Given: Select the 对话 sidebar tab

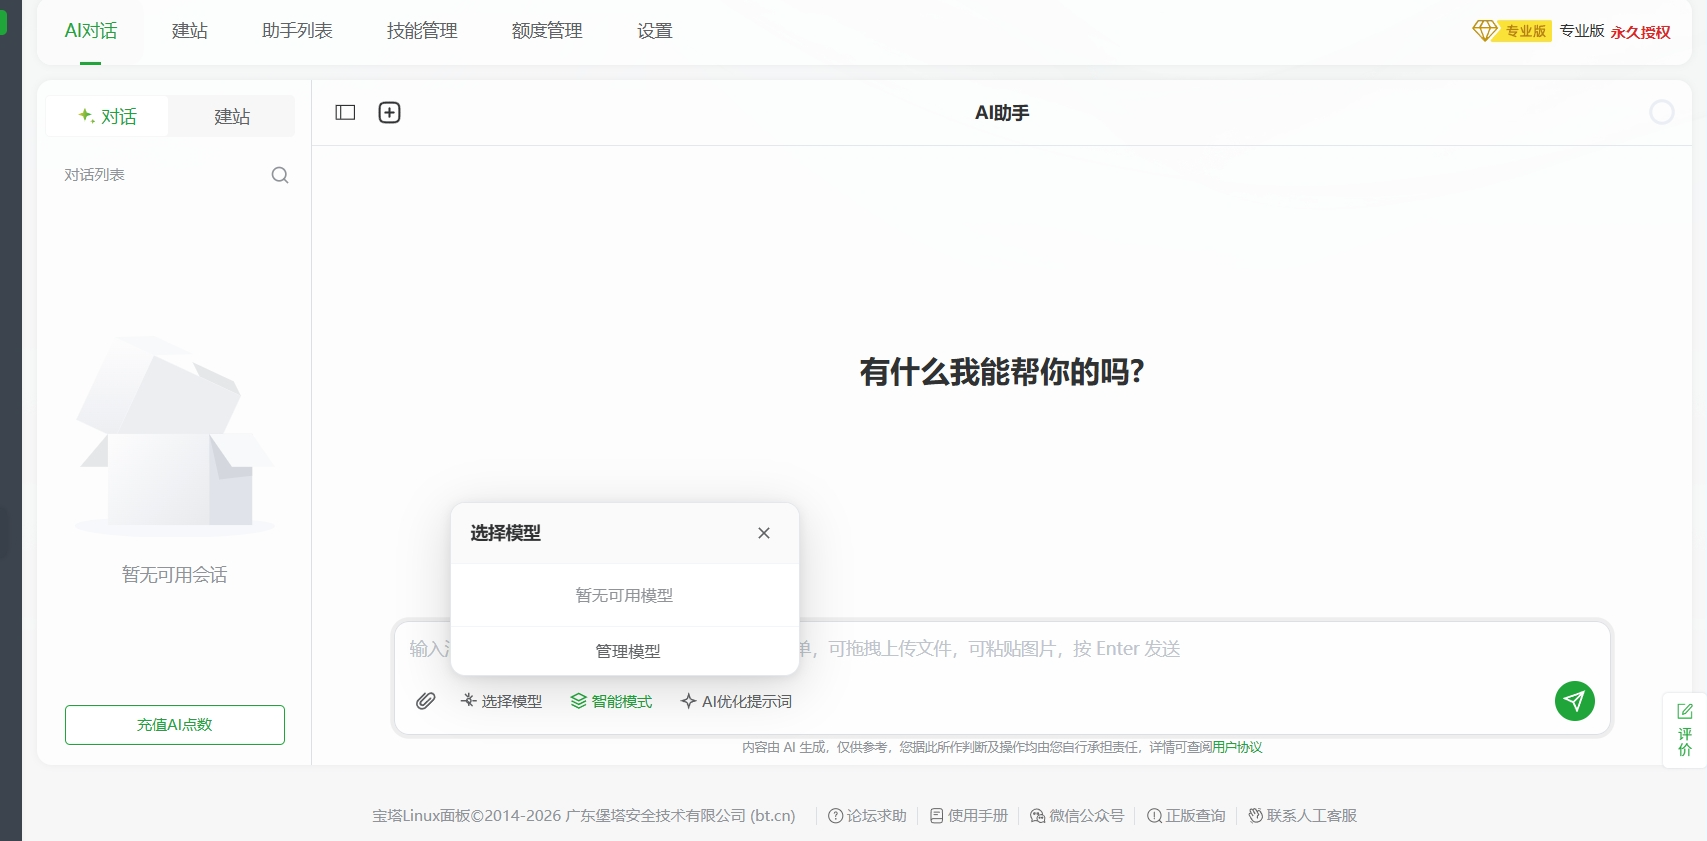Looking at the screenshot, I should click(x=107, y=116).
